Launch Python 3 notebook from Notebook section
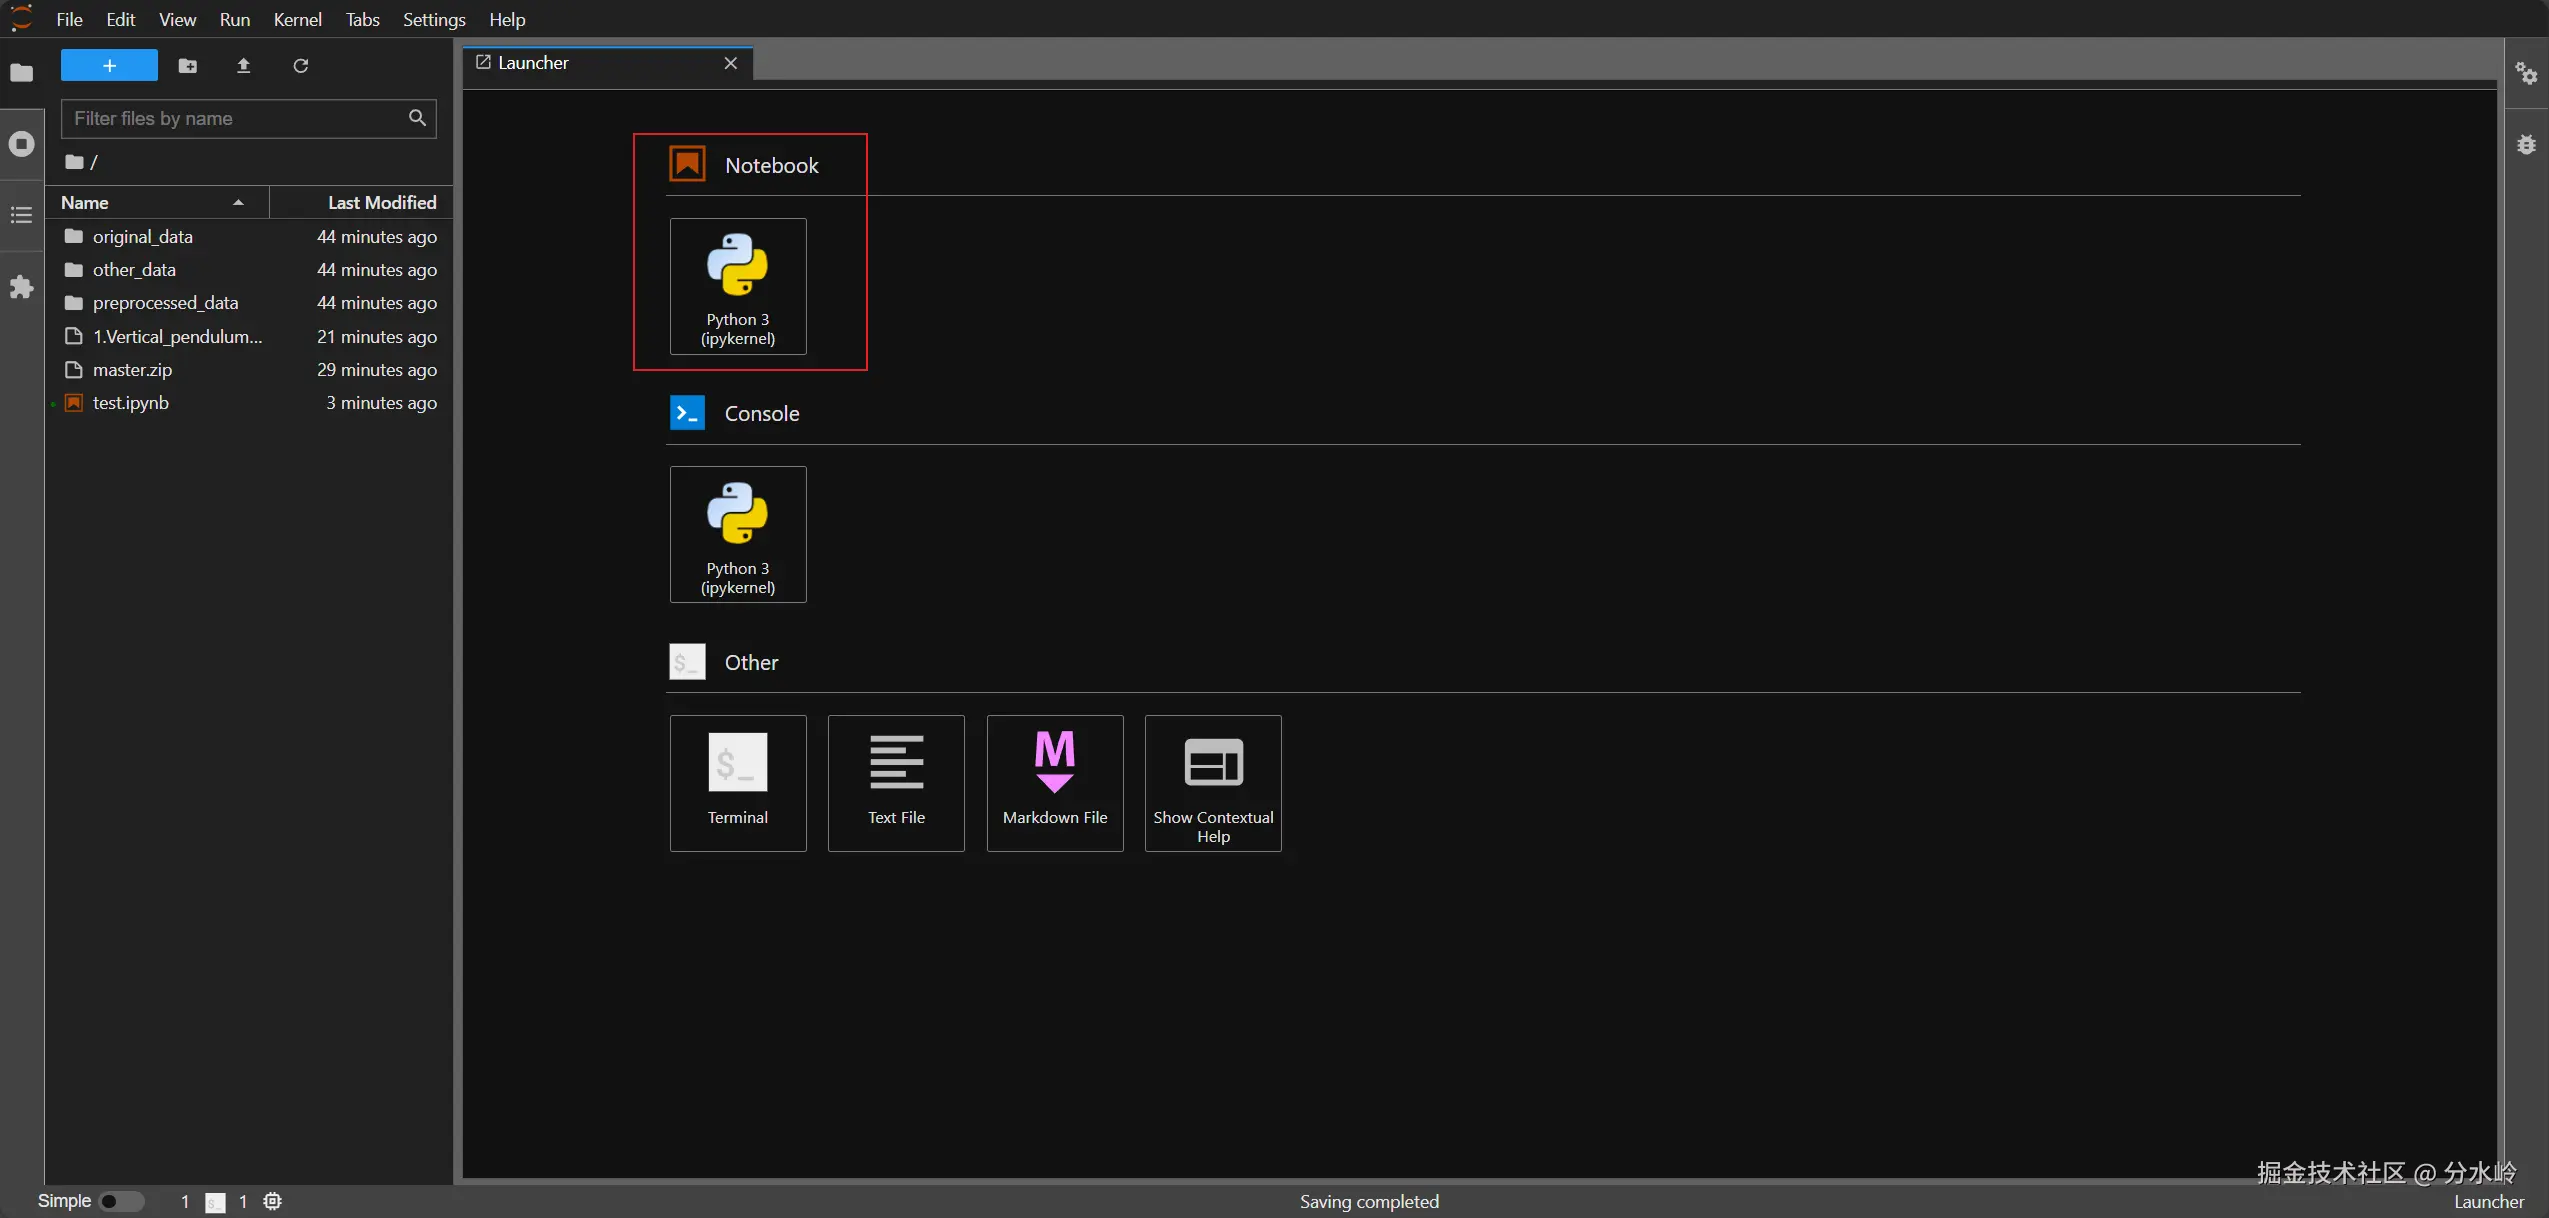2549x1218 pixels. pyautogui.click(x=738, y=287)
